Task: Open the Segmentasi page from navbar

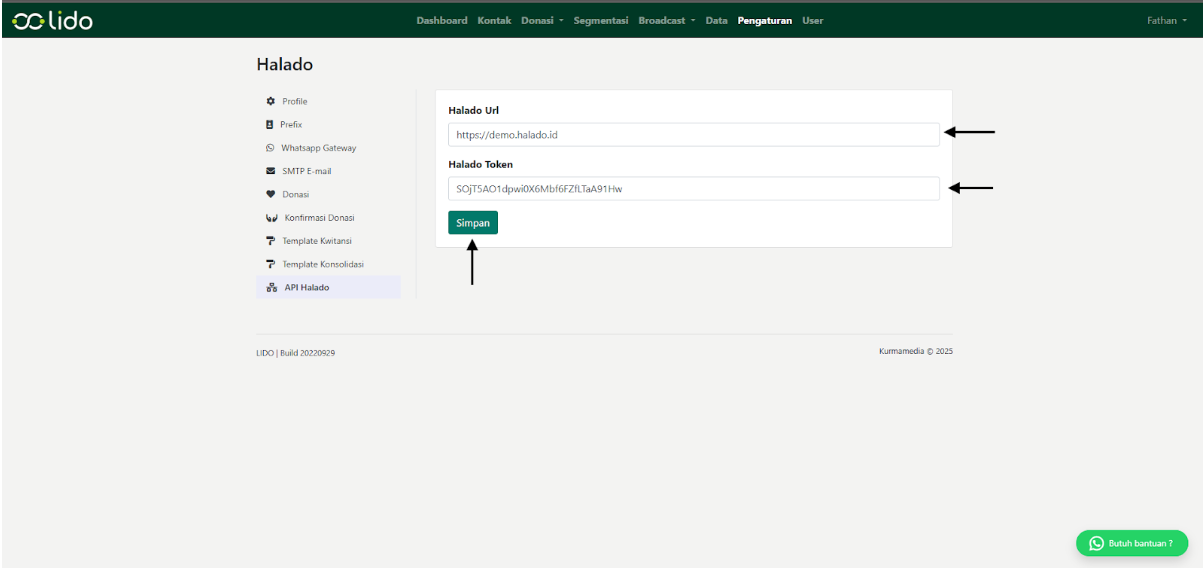Action: tap(600, 21)
